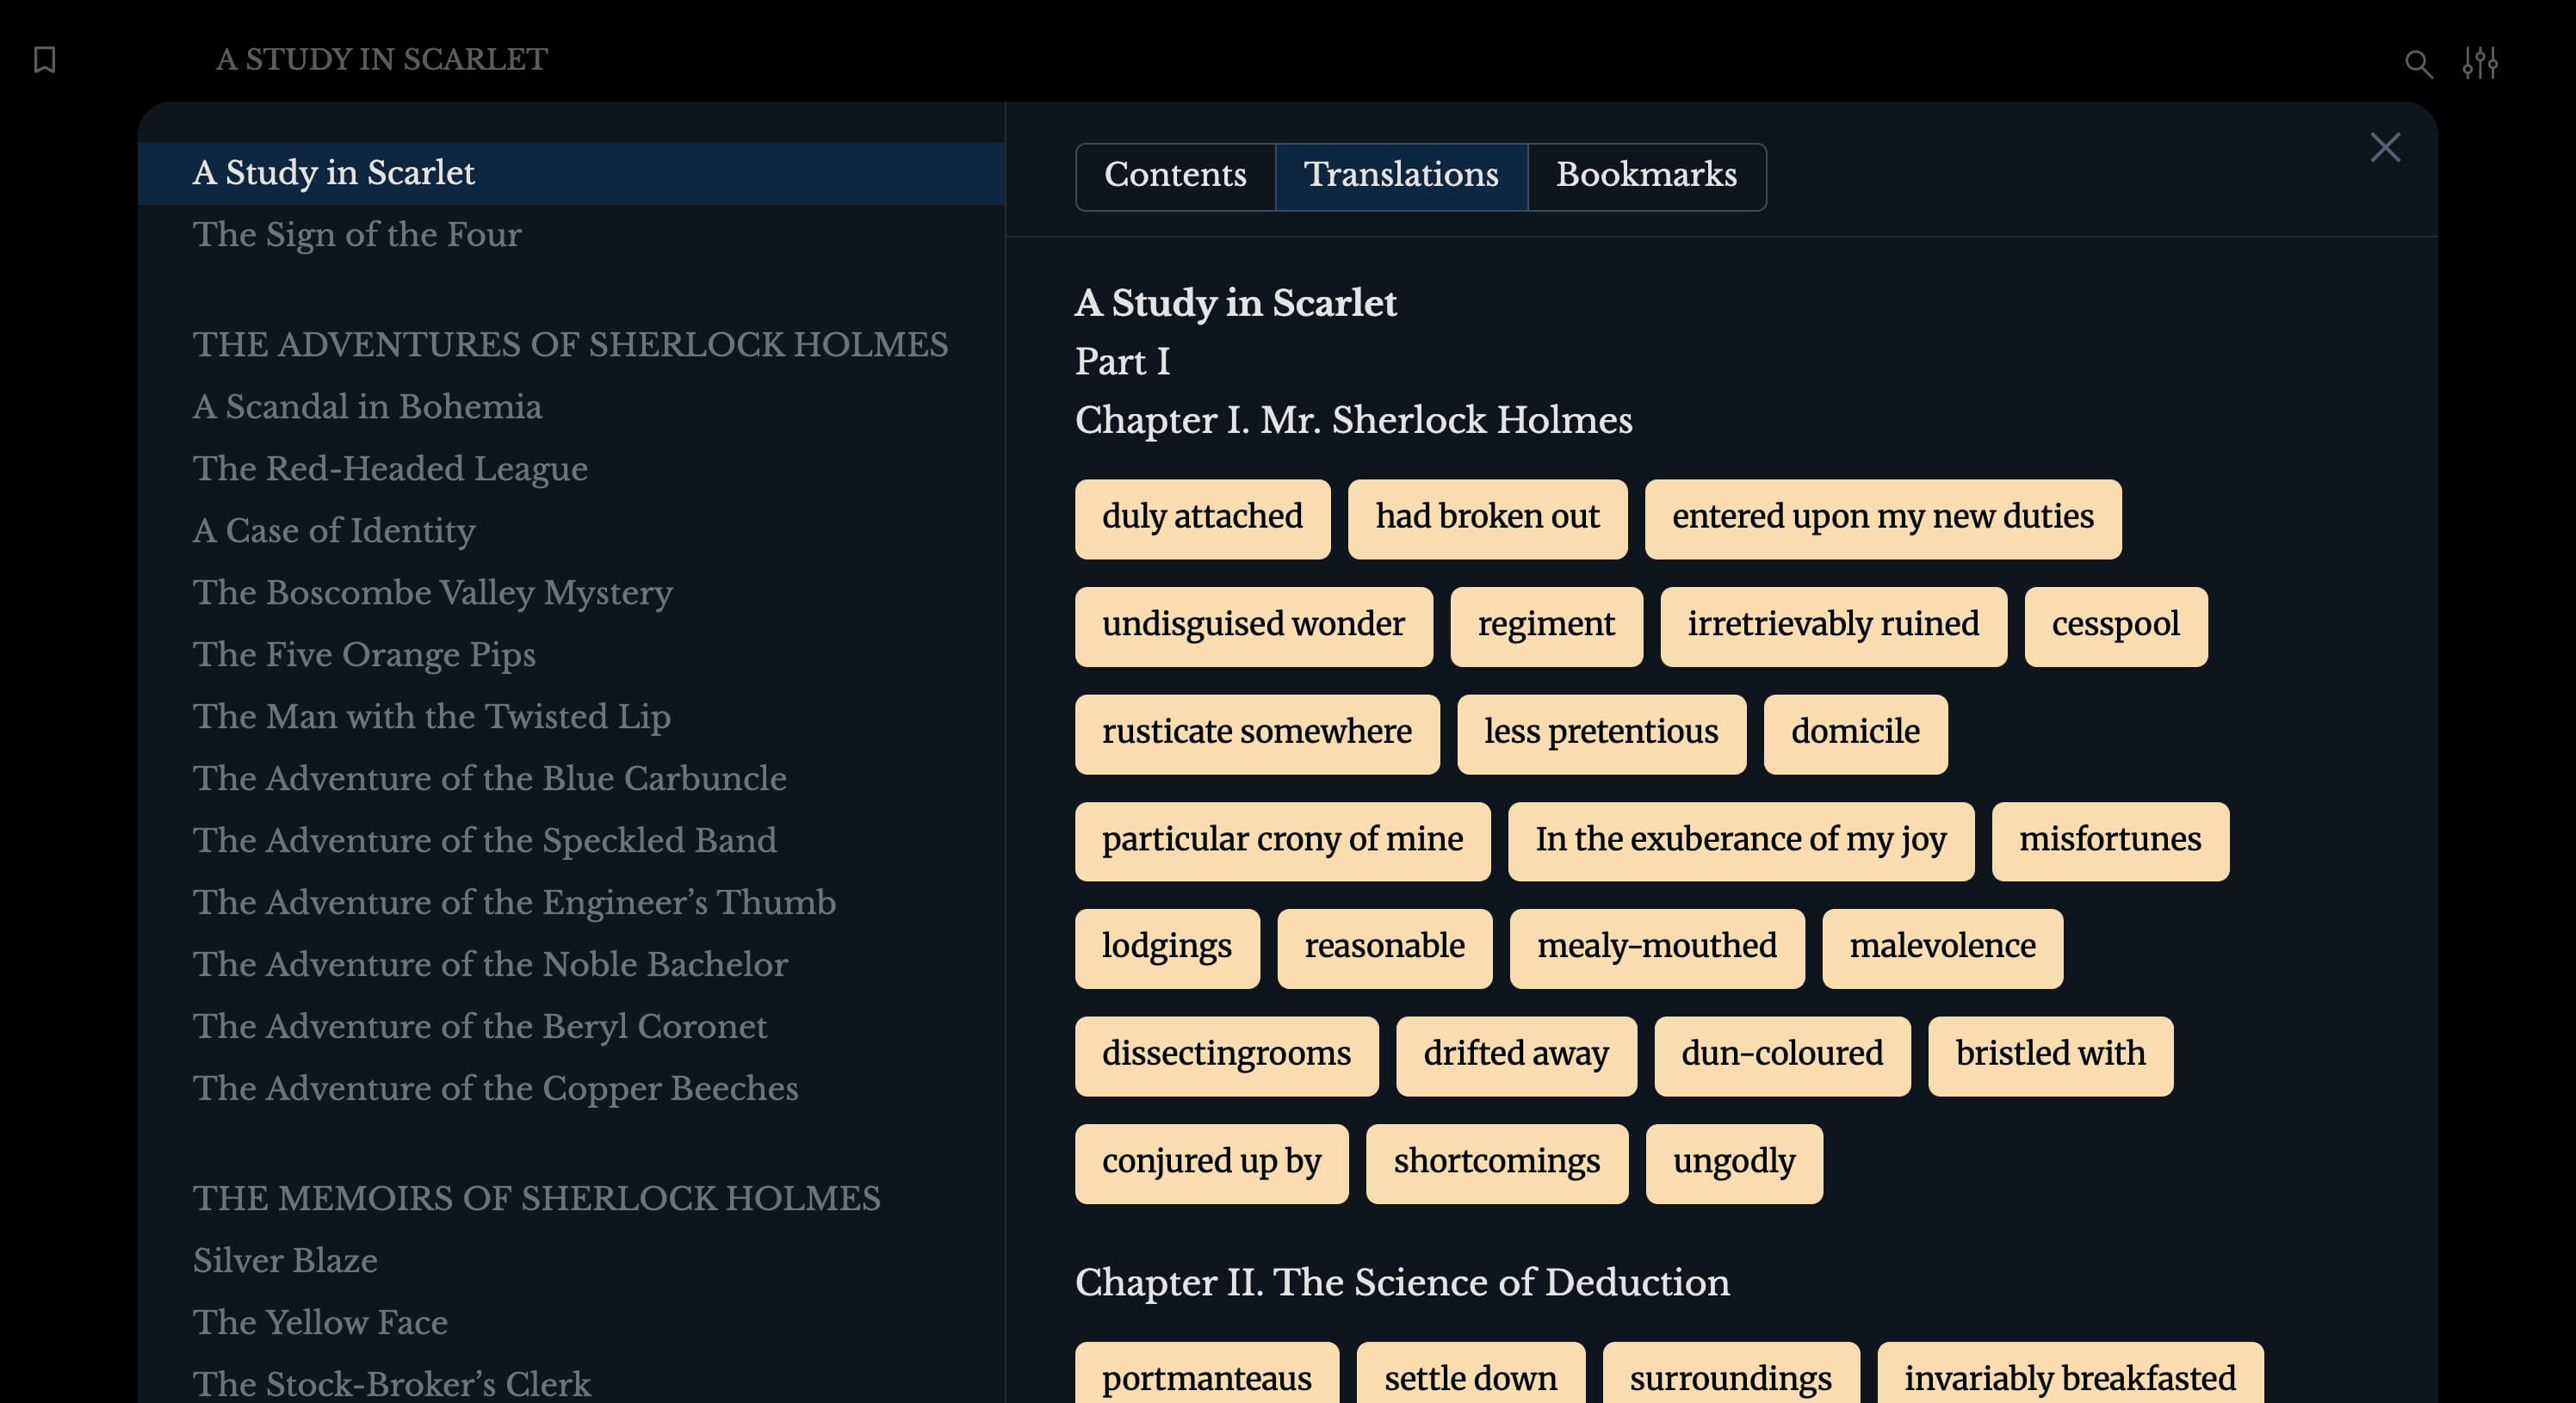Open the "misfortunes" translation
Viewport: 2576px width, 1403px height.
click(x=2110, y=841)
